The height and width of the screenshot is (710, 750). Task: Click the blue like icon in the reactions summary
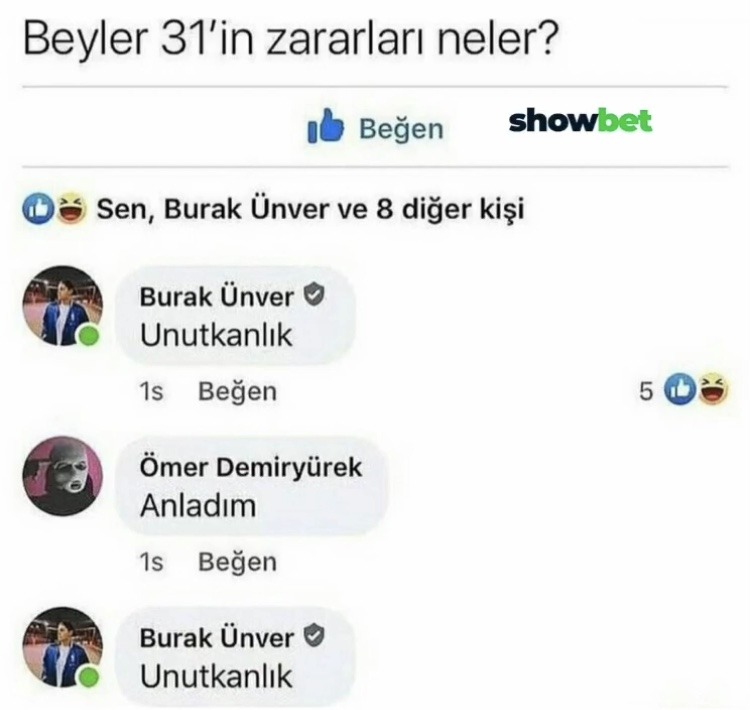[x=38, y=209]
